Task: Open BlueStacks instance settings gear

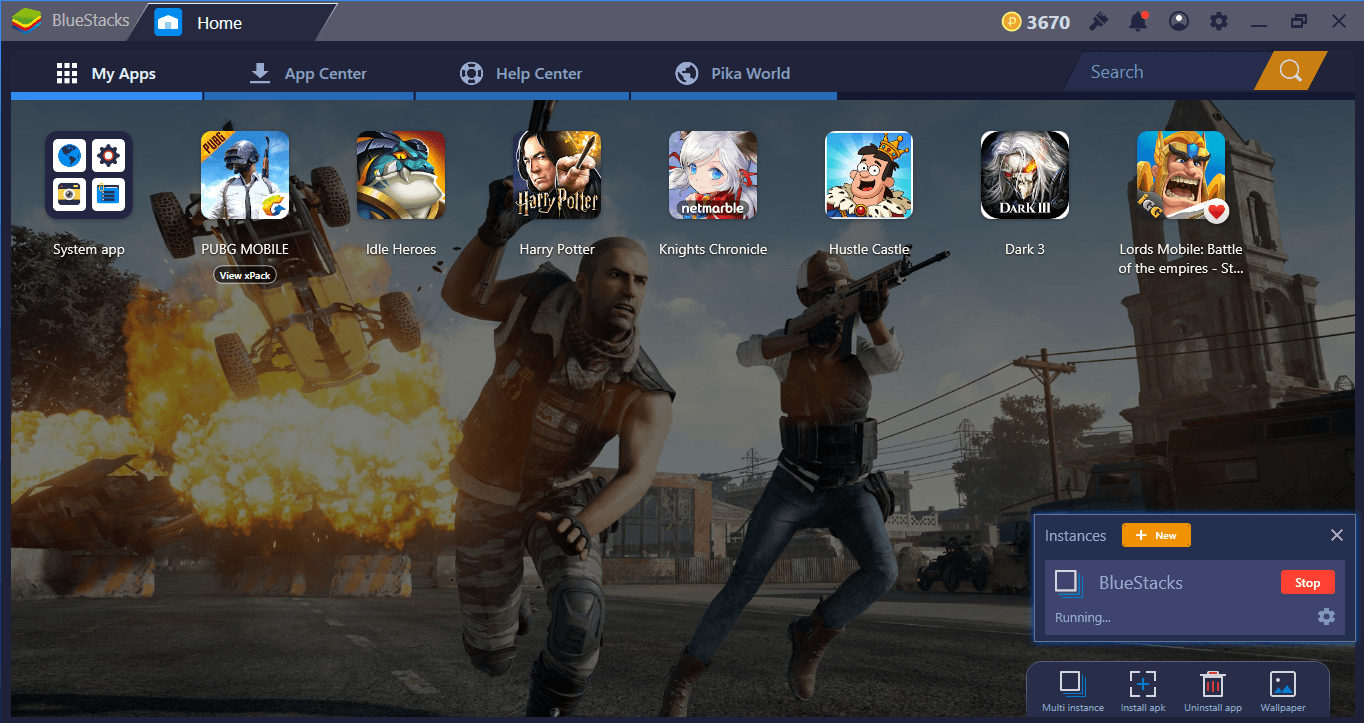Action: point(1326,616)
